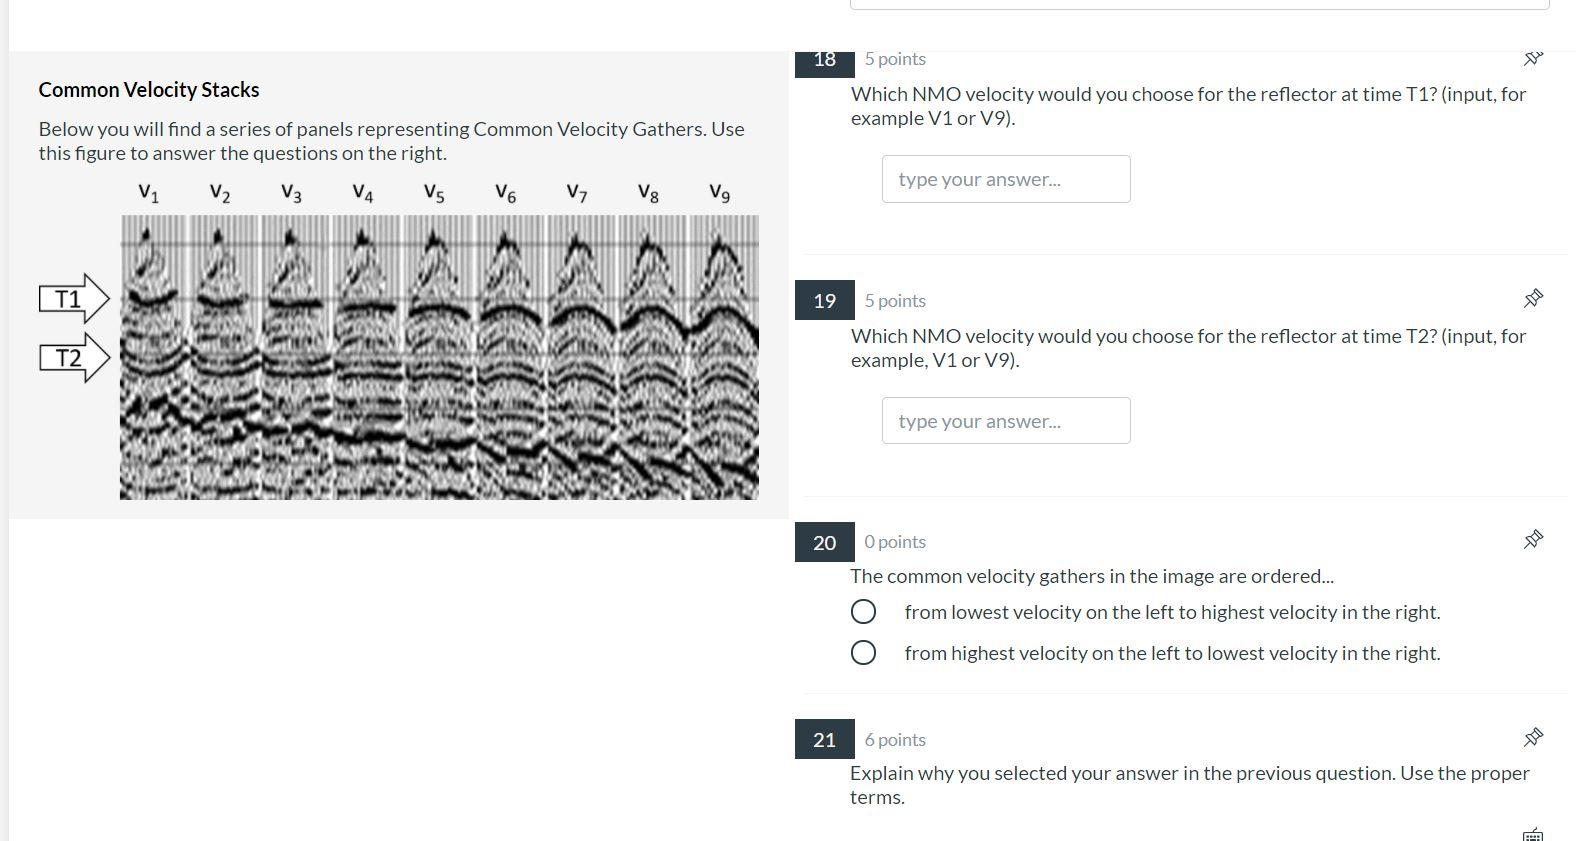This screenshot has height=841, width=1576.
Task: Select 'from lowest velocity on the left' option
Action: (863, 611)
